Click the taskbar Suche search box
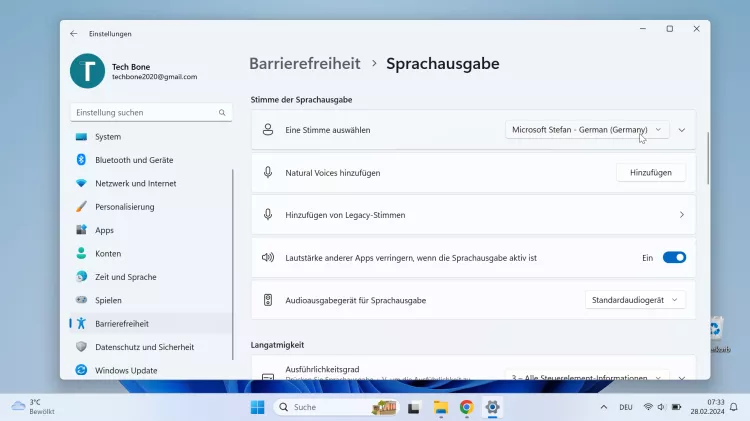Image resolution: width=750 pixels, height=421 pixels. [337, 407]
